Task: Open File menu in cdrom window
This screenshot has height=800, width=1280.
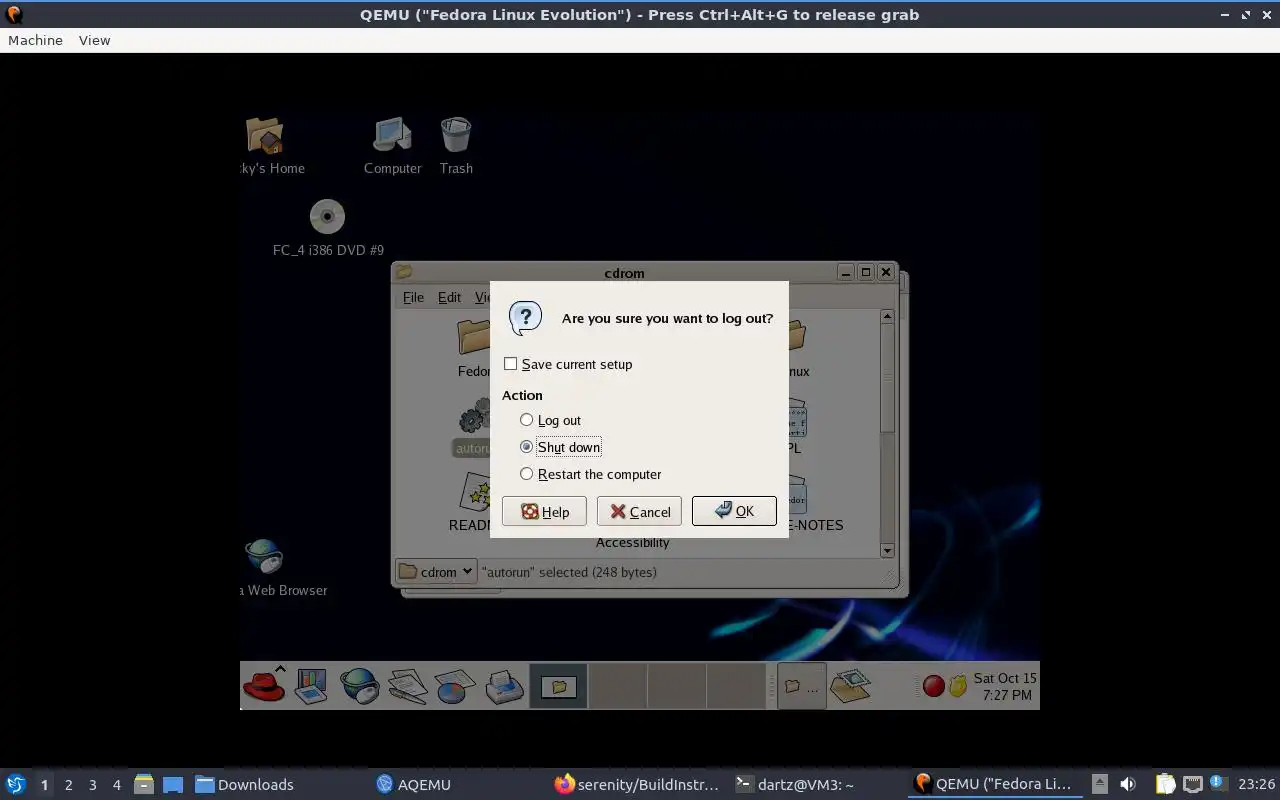Action: (413, 297)
